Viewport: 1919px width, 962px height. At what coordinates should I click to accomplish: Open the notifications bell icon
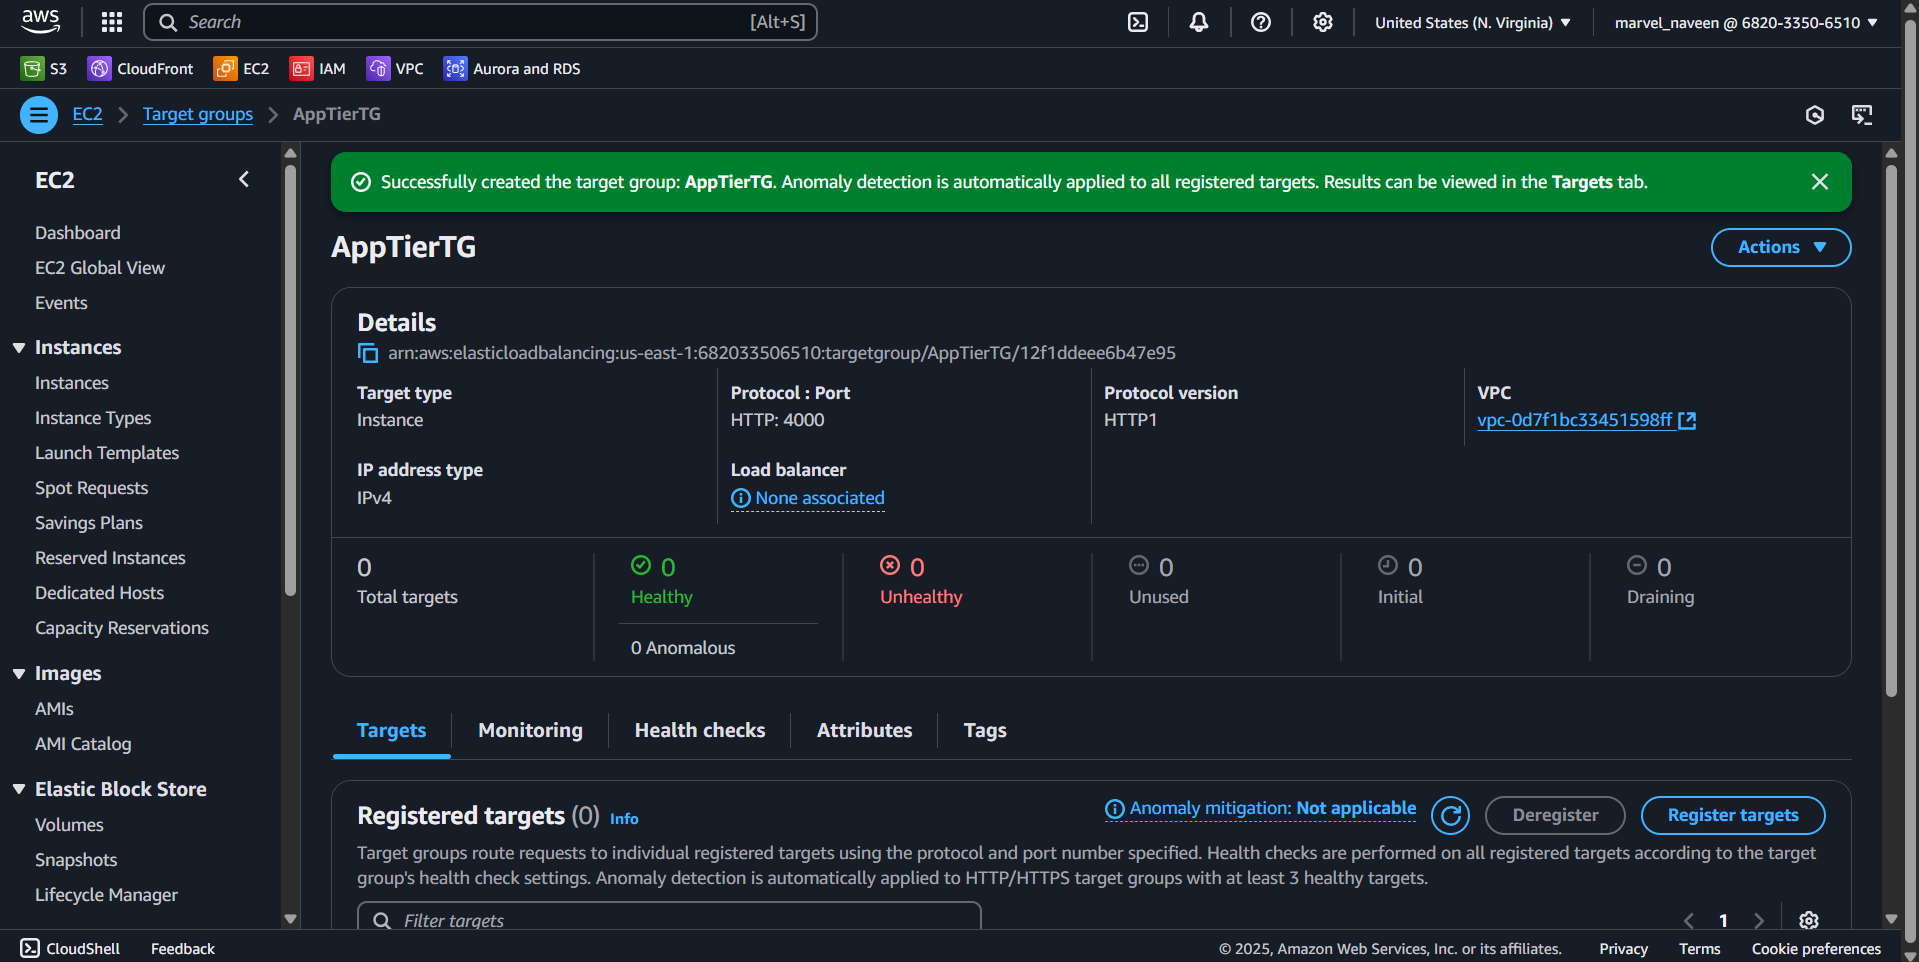coord(1199,22)
